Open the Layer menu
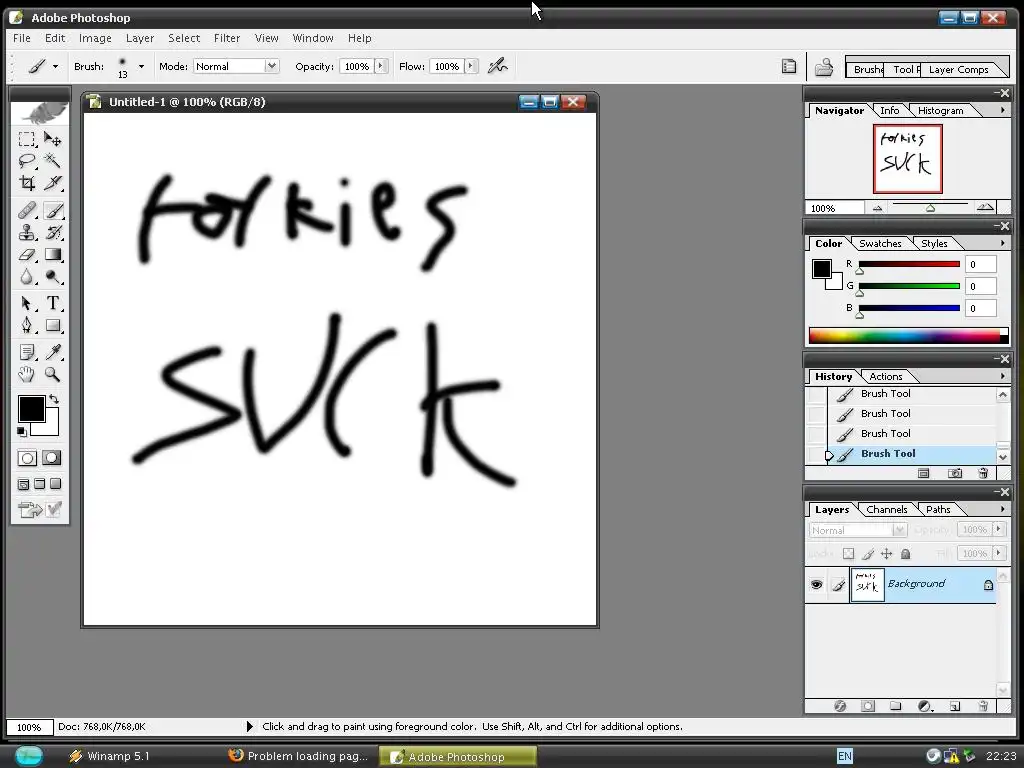 140,38
